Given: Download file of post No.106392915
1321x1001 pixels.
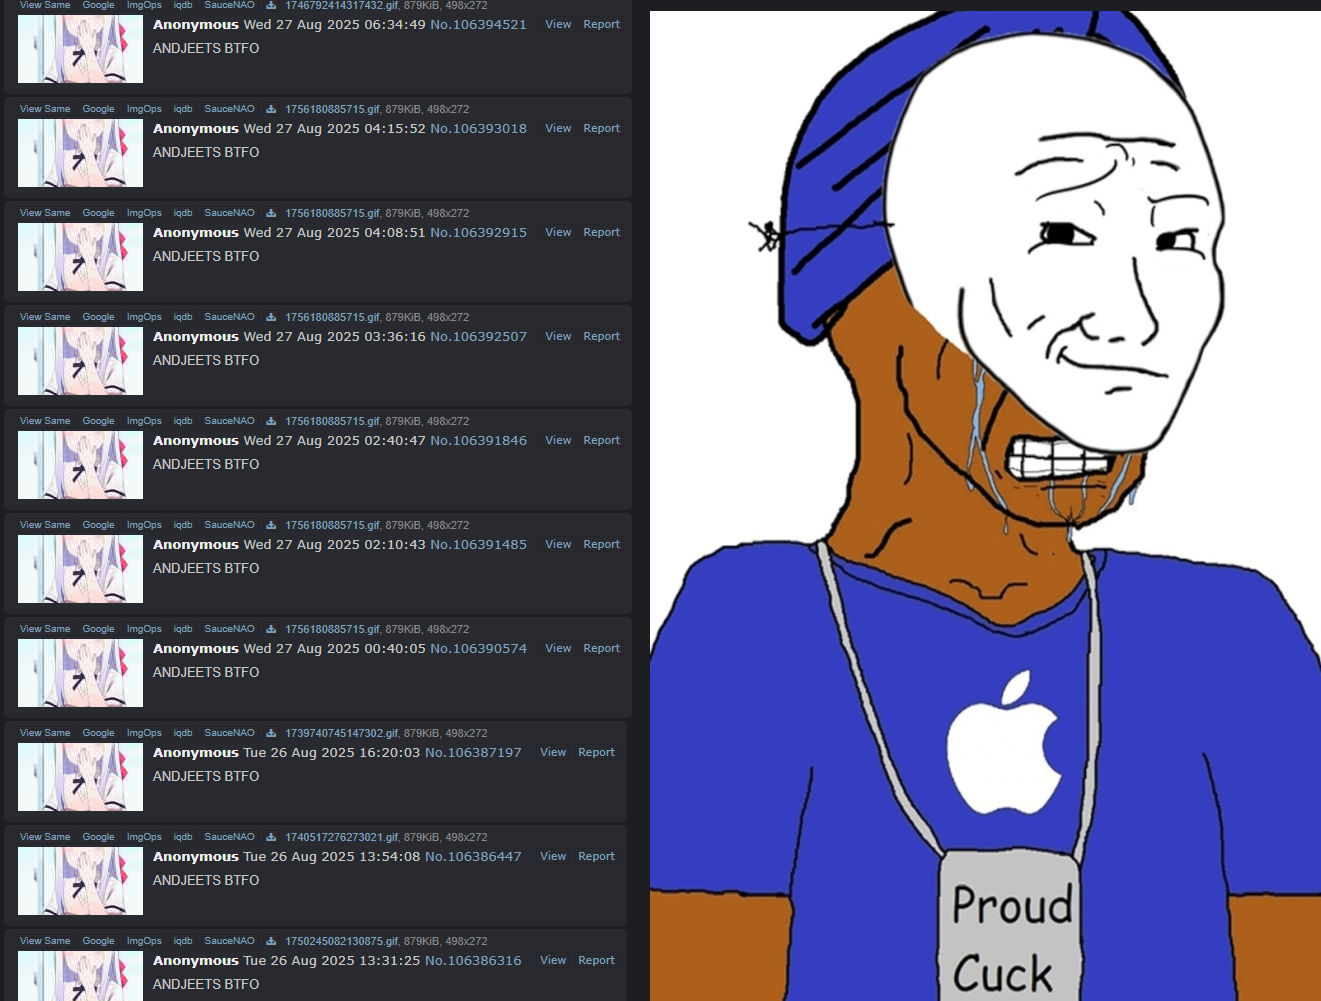Looking at the screenshot, I should pyautogui.click(x=270, y=213).
